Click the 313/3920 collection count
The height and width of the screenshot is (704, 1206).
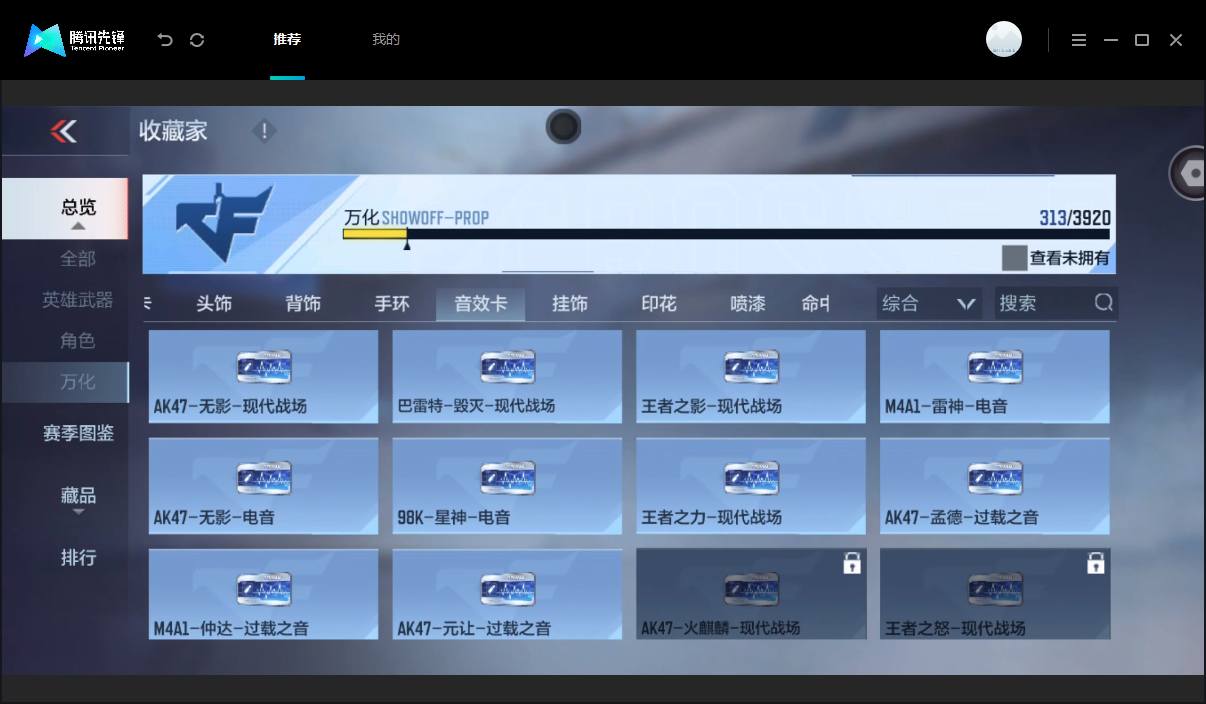pos(1074,218)
